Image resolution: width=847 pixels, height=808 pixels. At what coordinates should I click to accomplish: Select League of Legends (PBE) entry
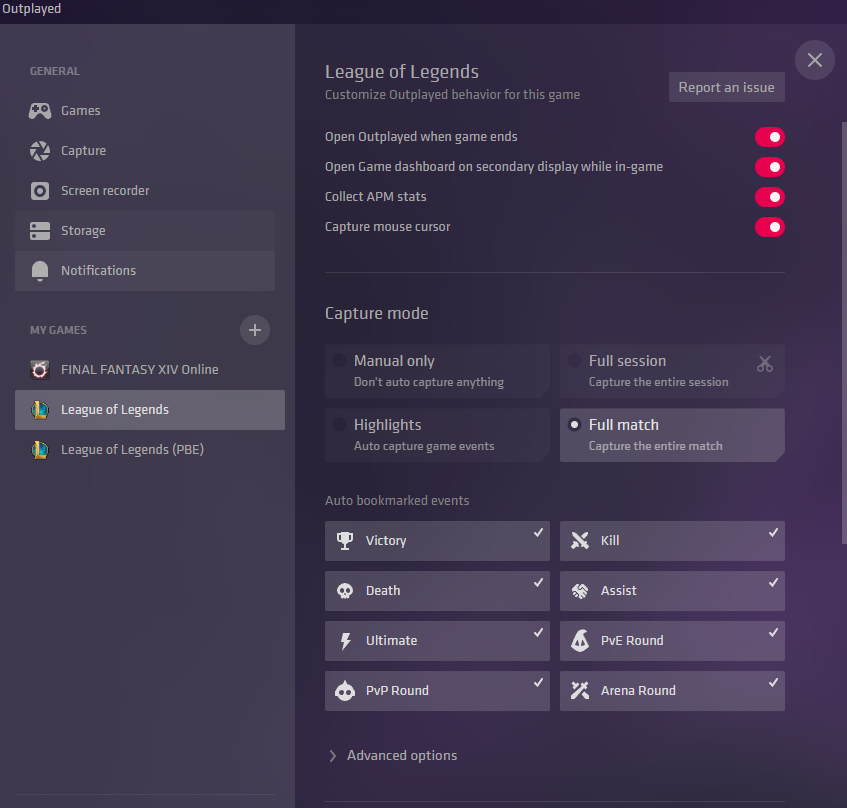pyautogui.click(x=150, y=450)
